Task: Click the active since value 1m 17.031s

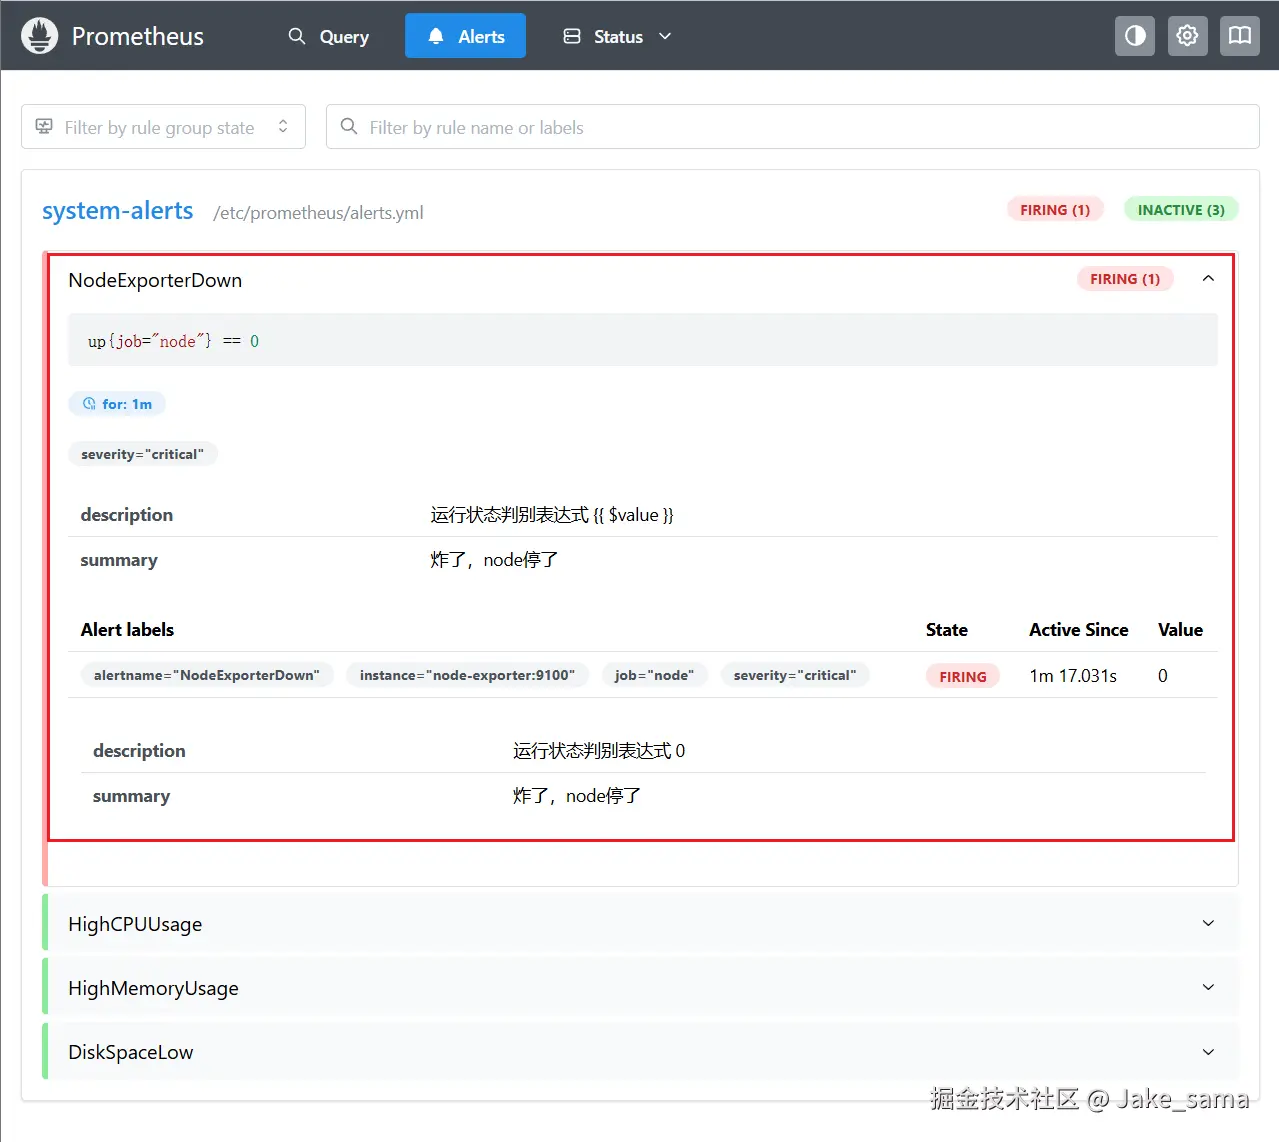Action: (x=1073, y=676)
